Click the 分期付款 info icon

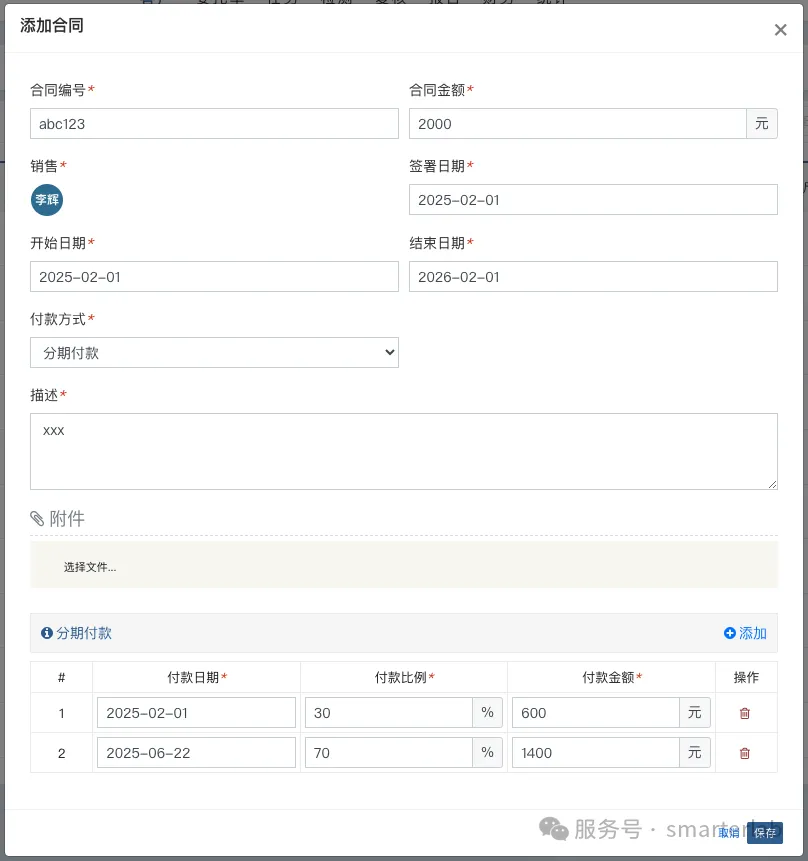pyautogui.click(x=47, y=633)
